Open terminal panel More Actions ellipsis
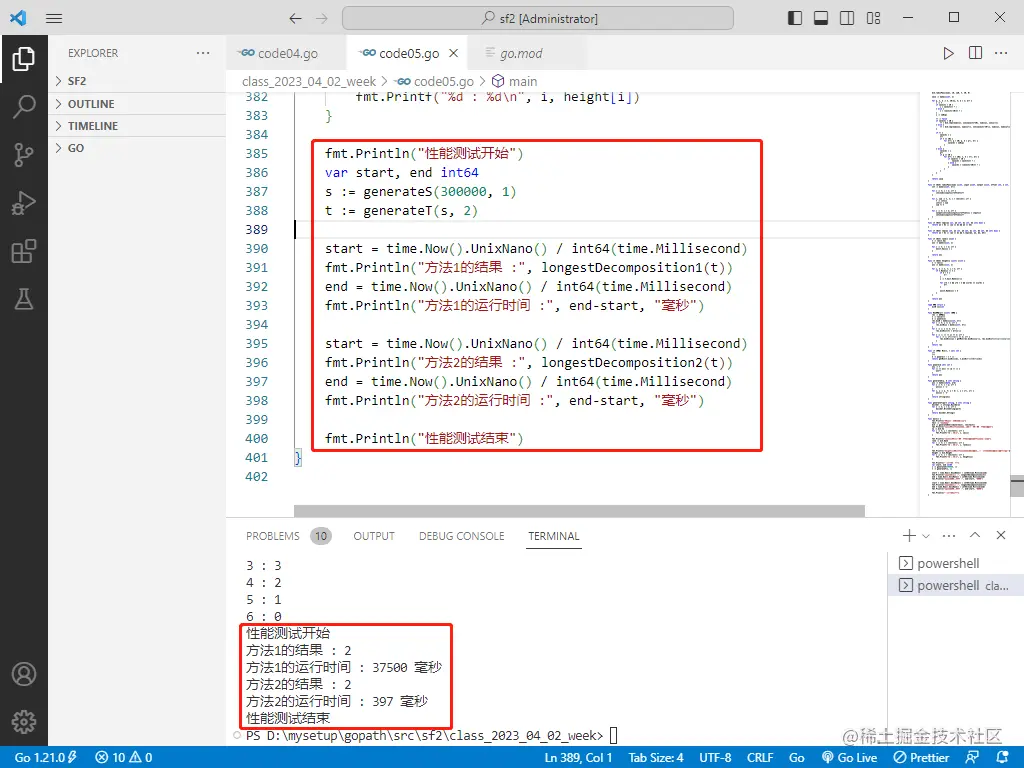 click(x=949, y=536)
